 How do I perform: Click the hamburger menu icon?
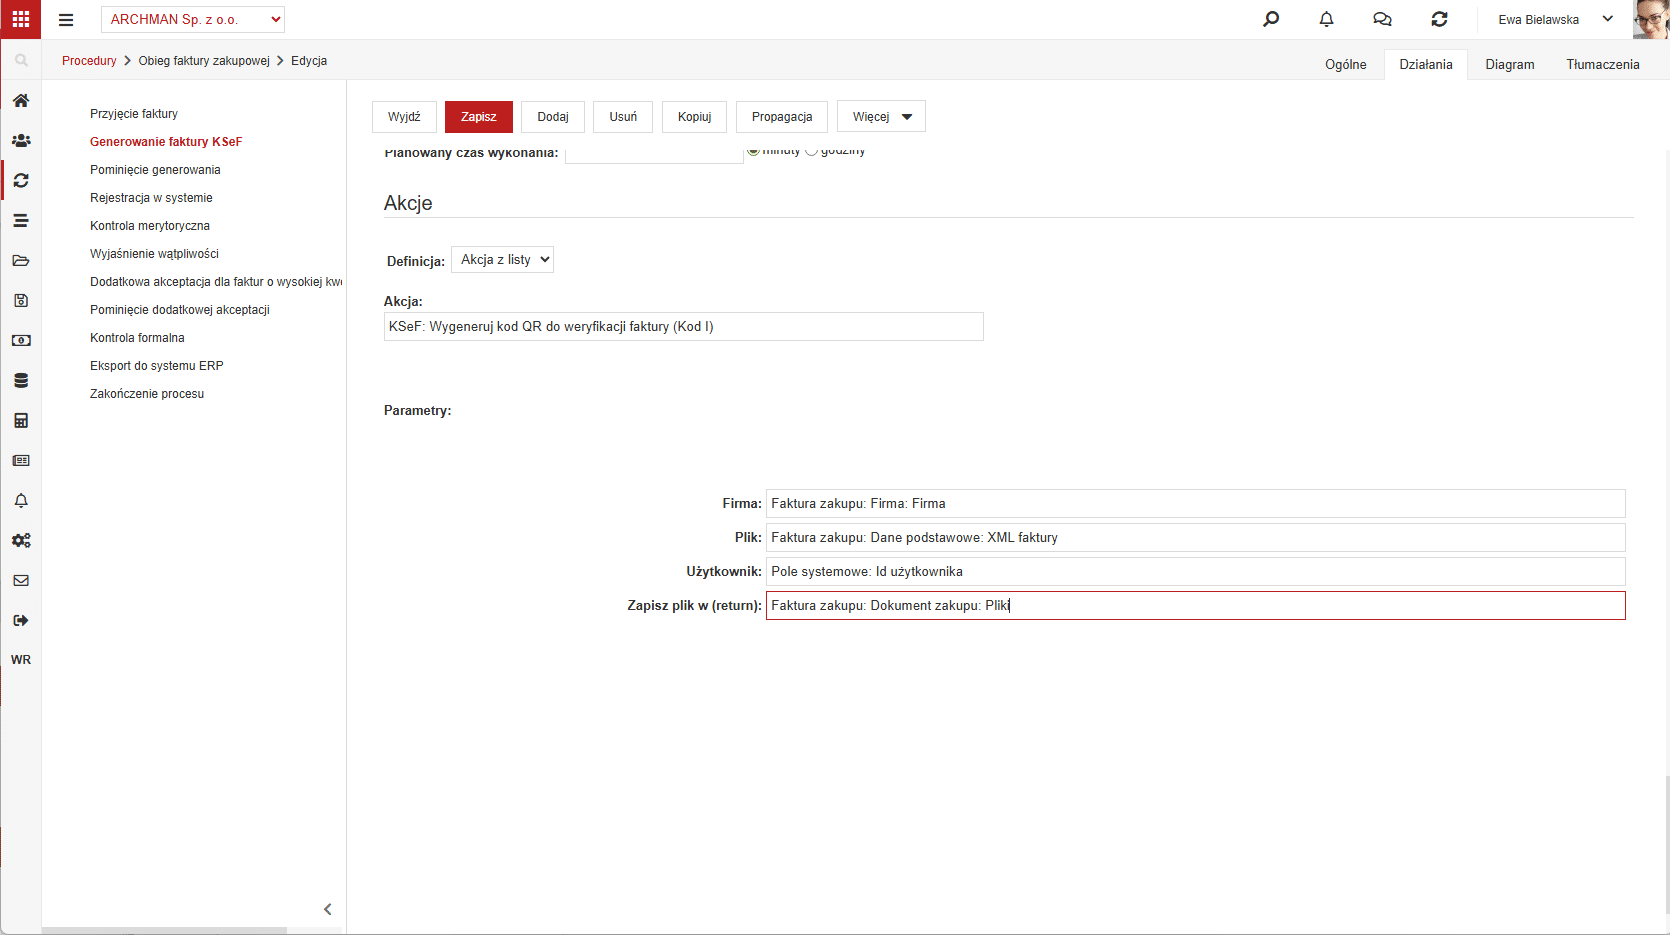(66, 20)
